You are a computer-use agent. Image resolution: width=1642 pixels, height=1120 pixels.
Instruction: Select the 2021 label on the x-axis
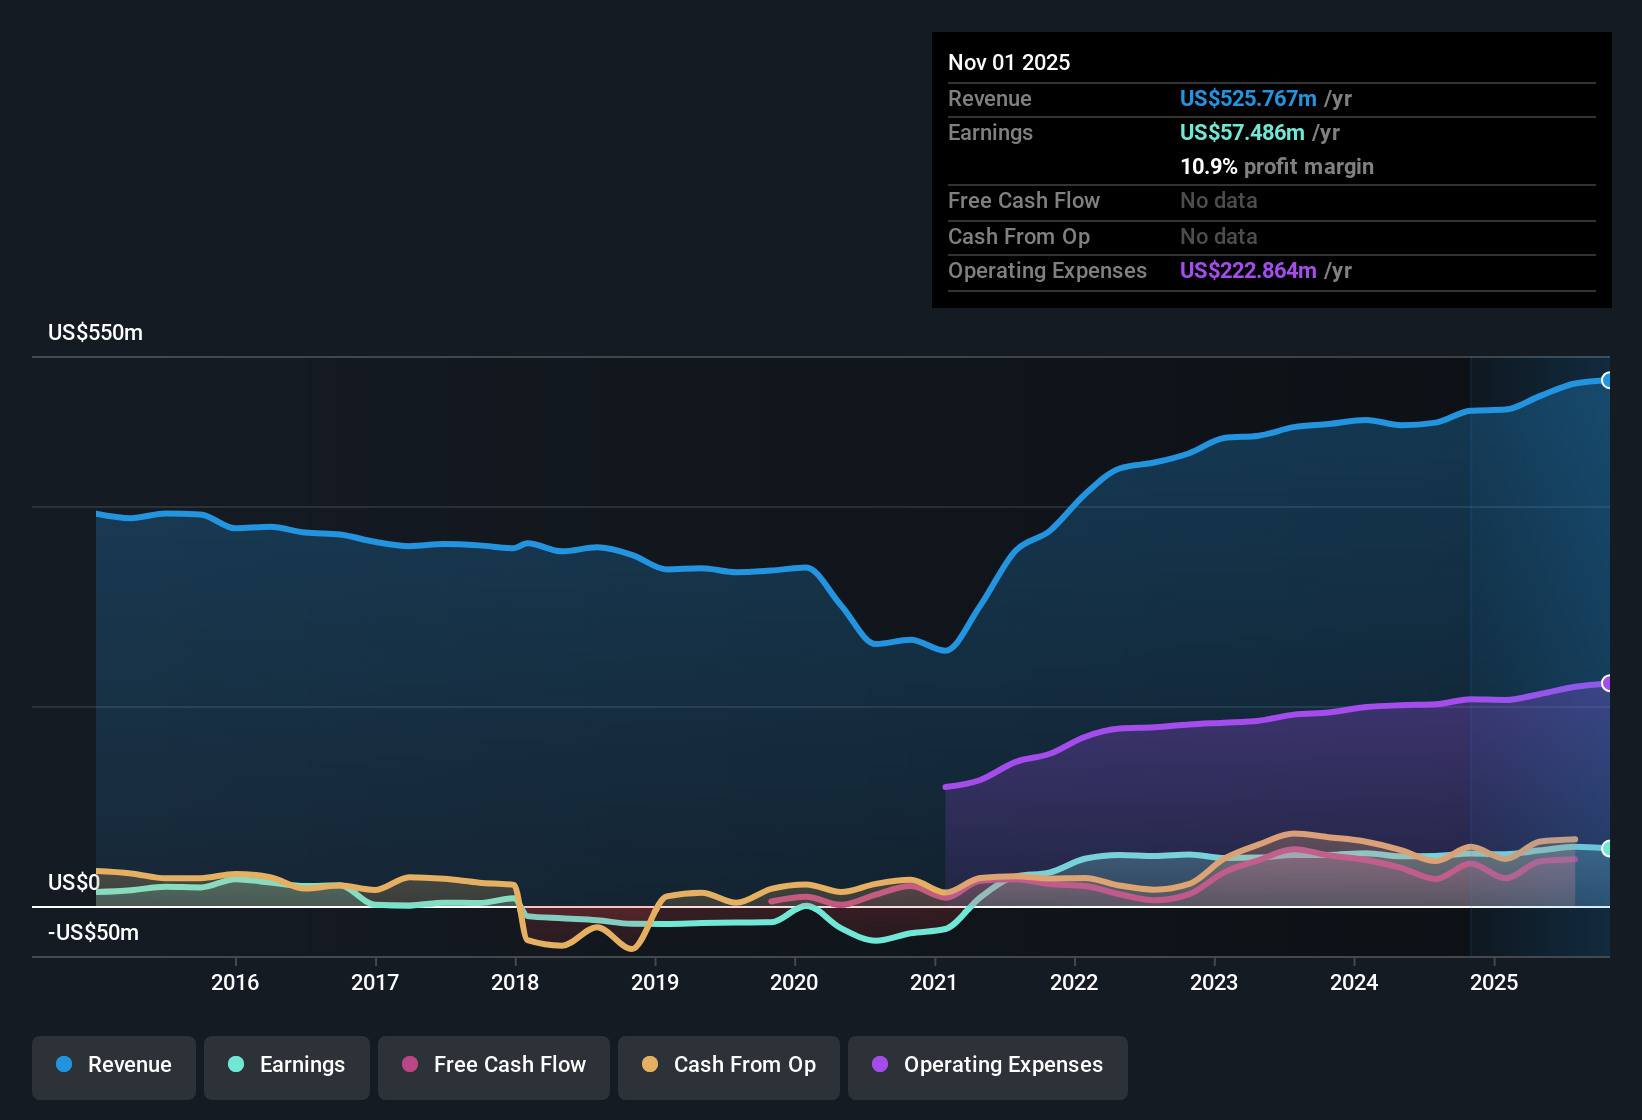[934, 983]
